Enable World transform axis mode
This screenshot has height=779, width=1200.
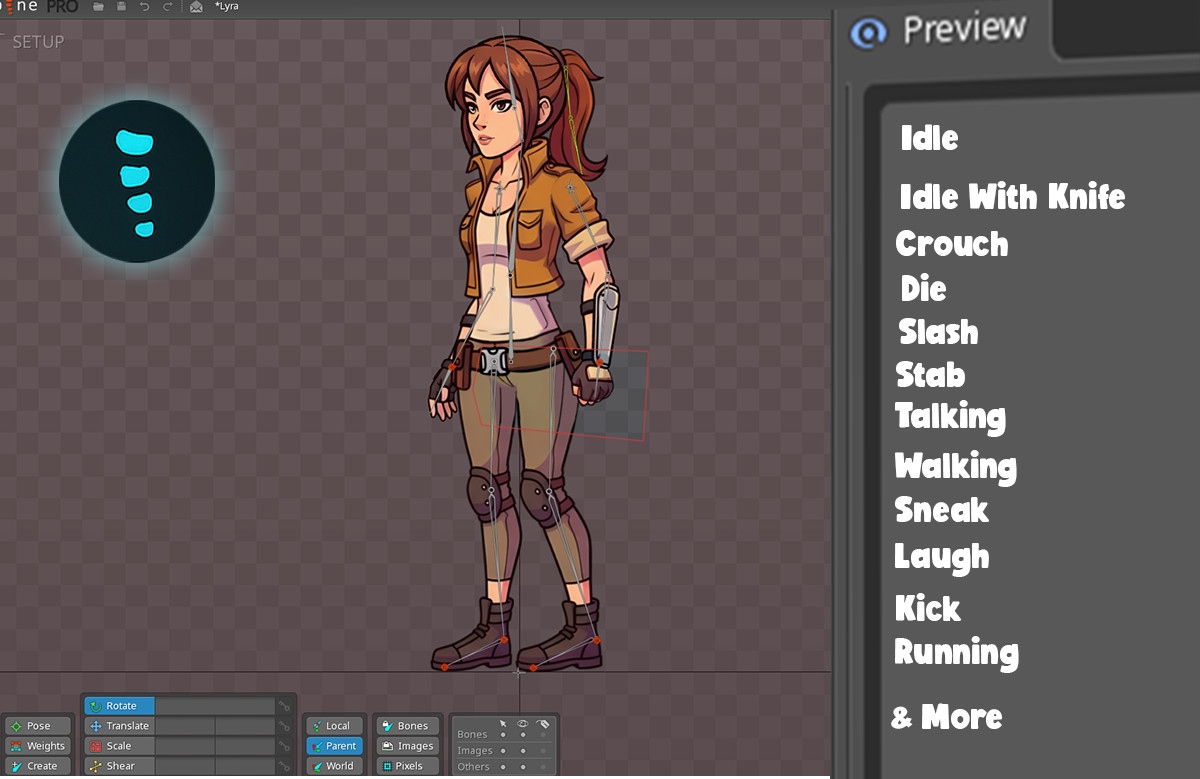334,765
